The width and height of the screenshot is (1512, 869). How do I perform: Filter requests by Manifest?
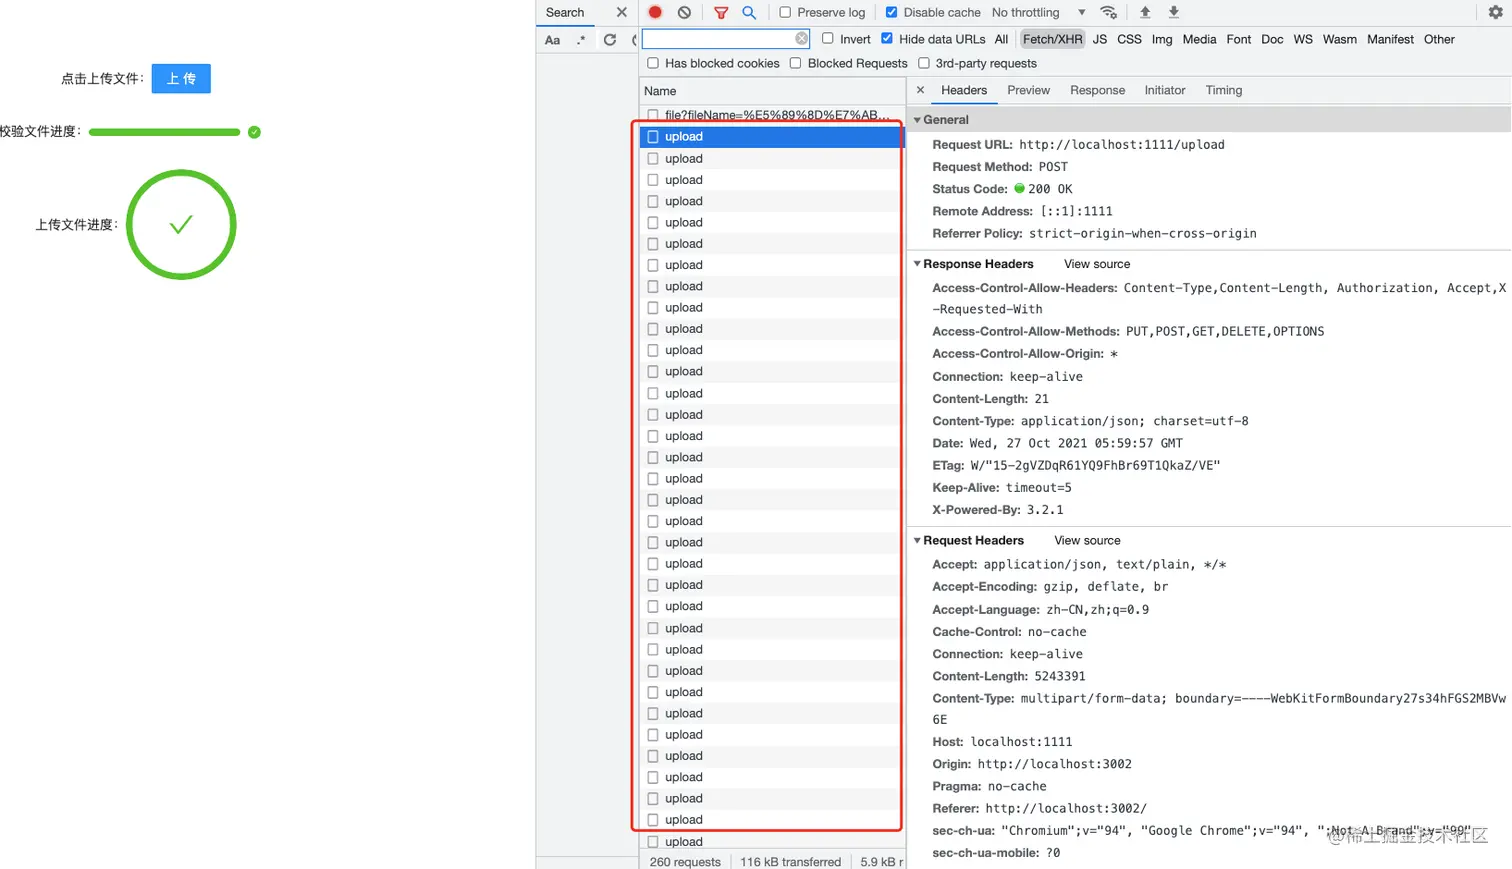(1390, 39)
